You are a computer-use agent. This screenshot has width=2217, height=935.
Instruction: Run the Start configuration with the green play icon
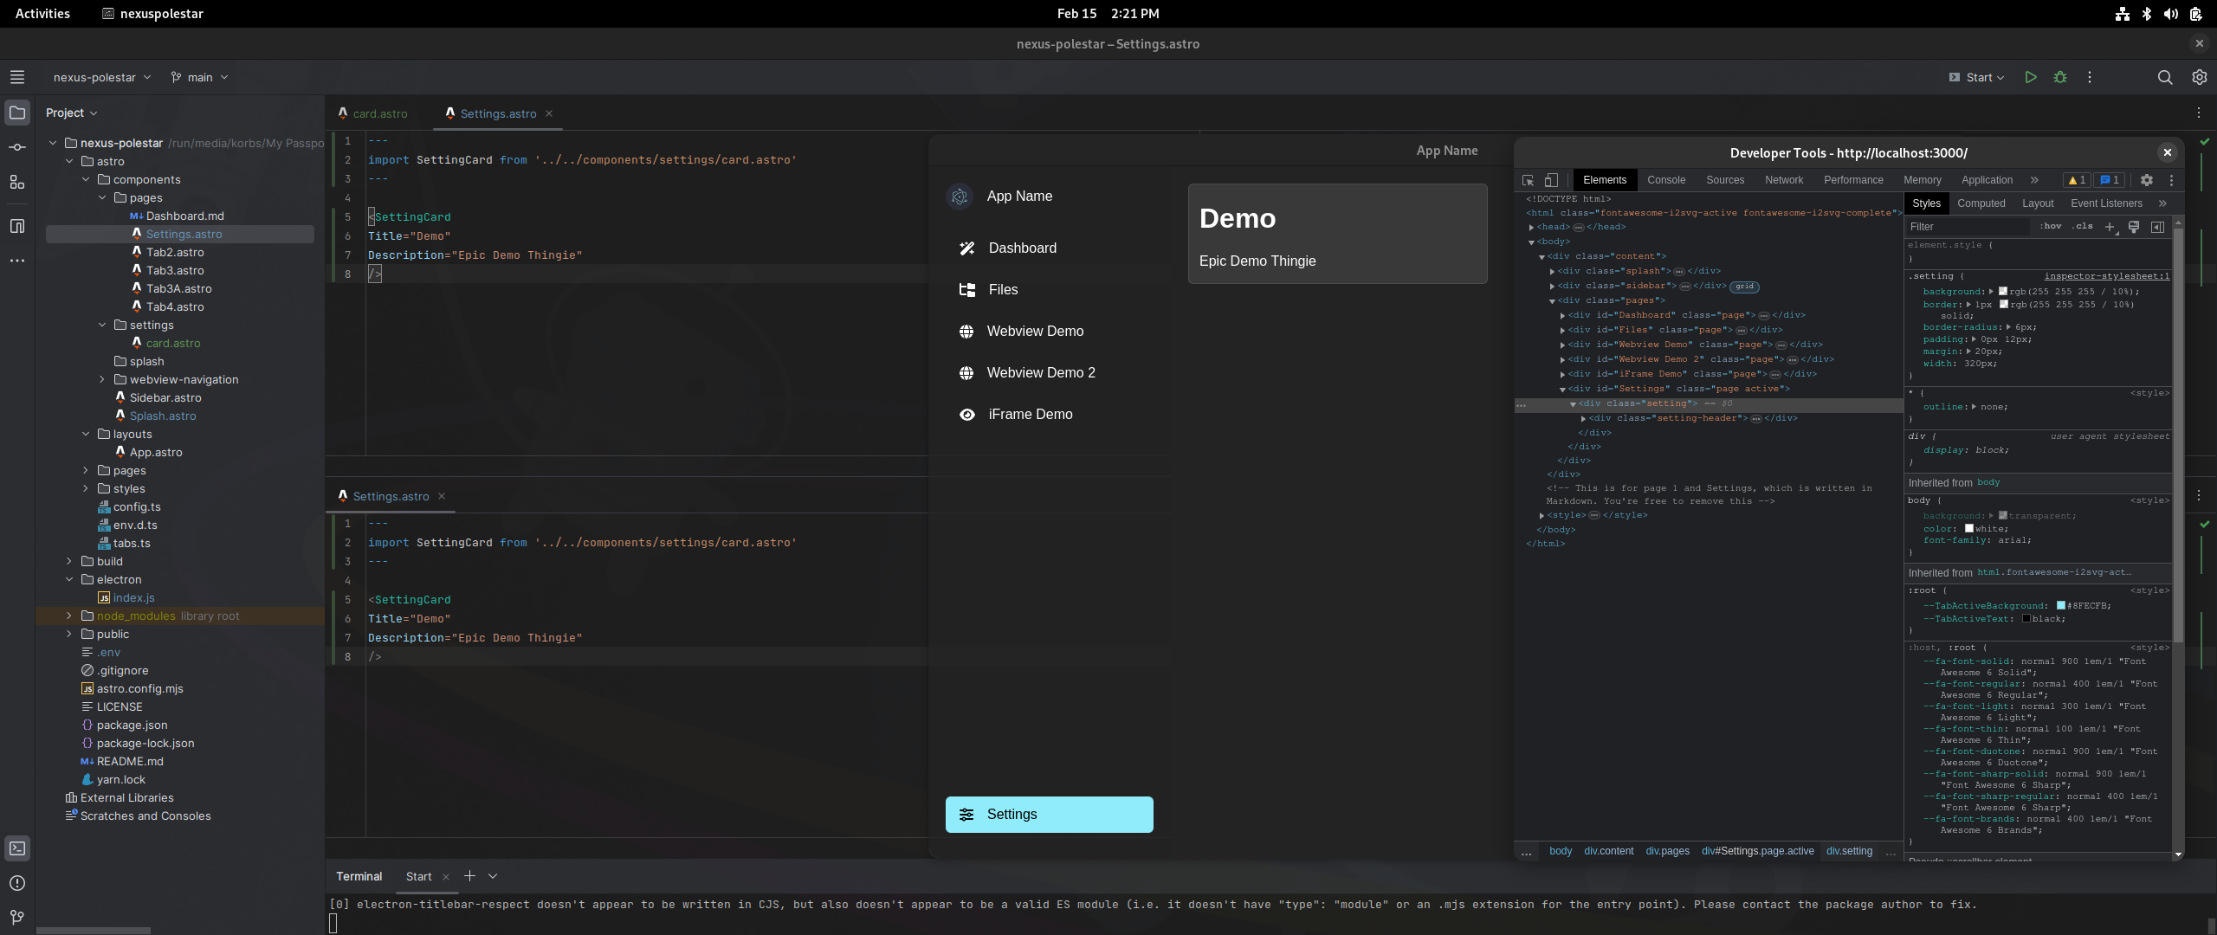point(2030,77)
